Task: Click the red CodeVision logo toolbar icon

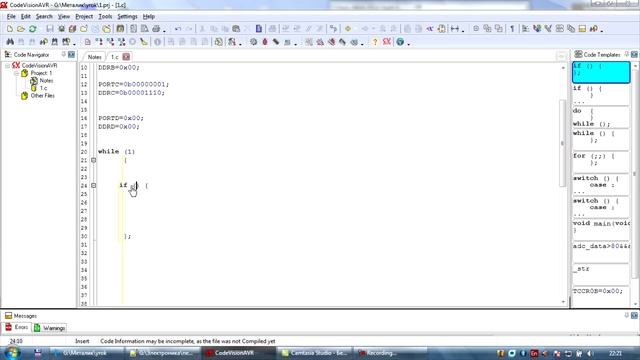Action: (387, 42)
